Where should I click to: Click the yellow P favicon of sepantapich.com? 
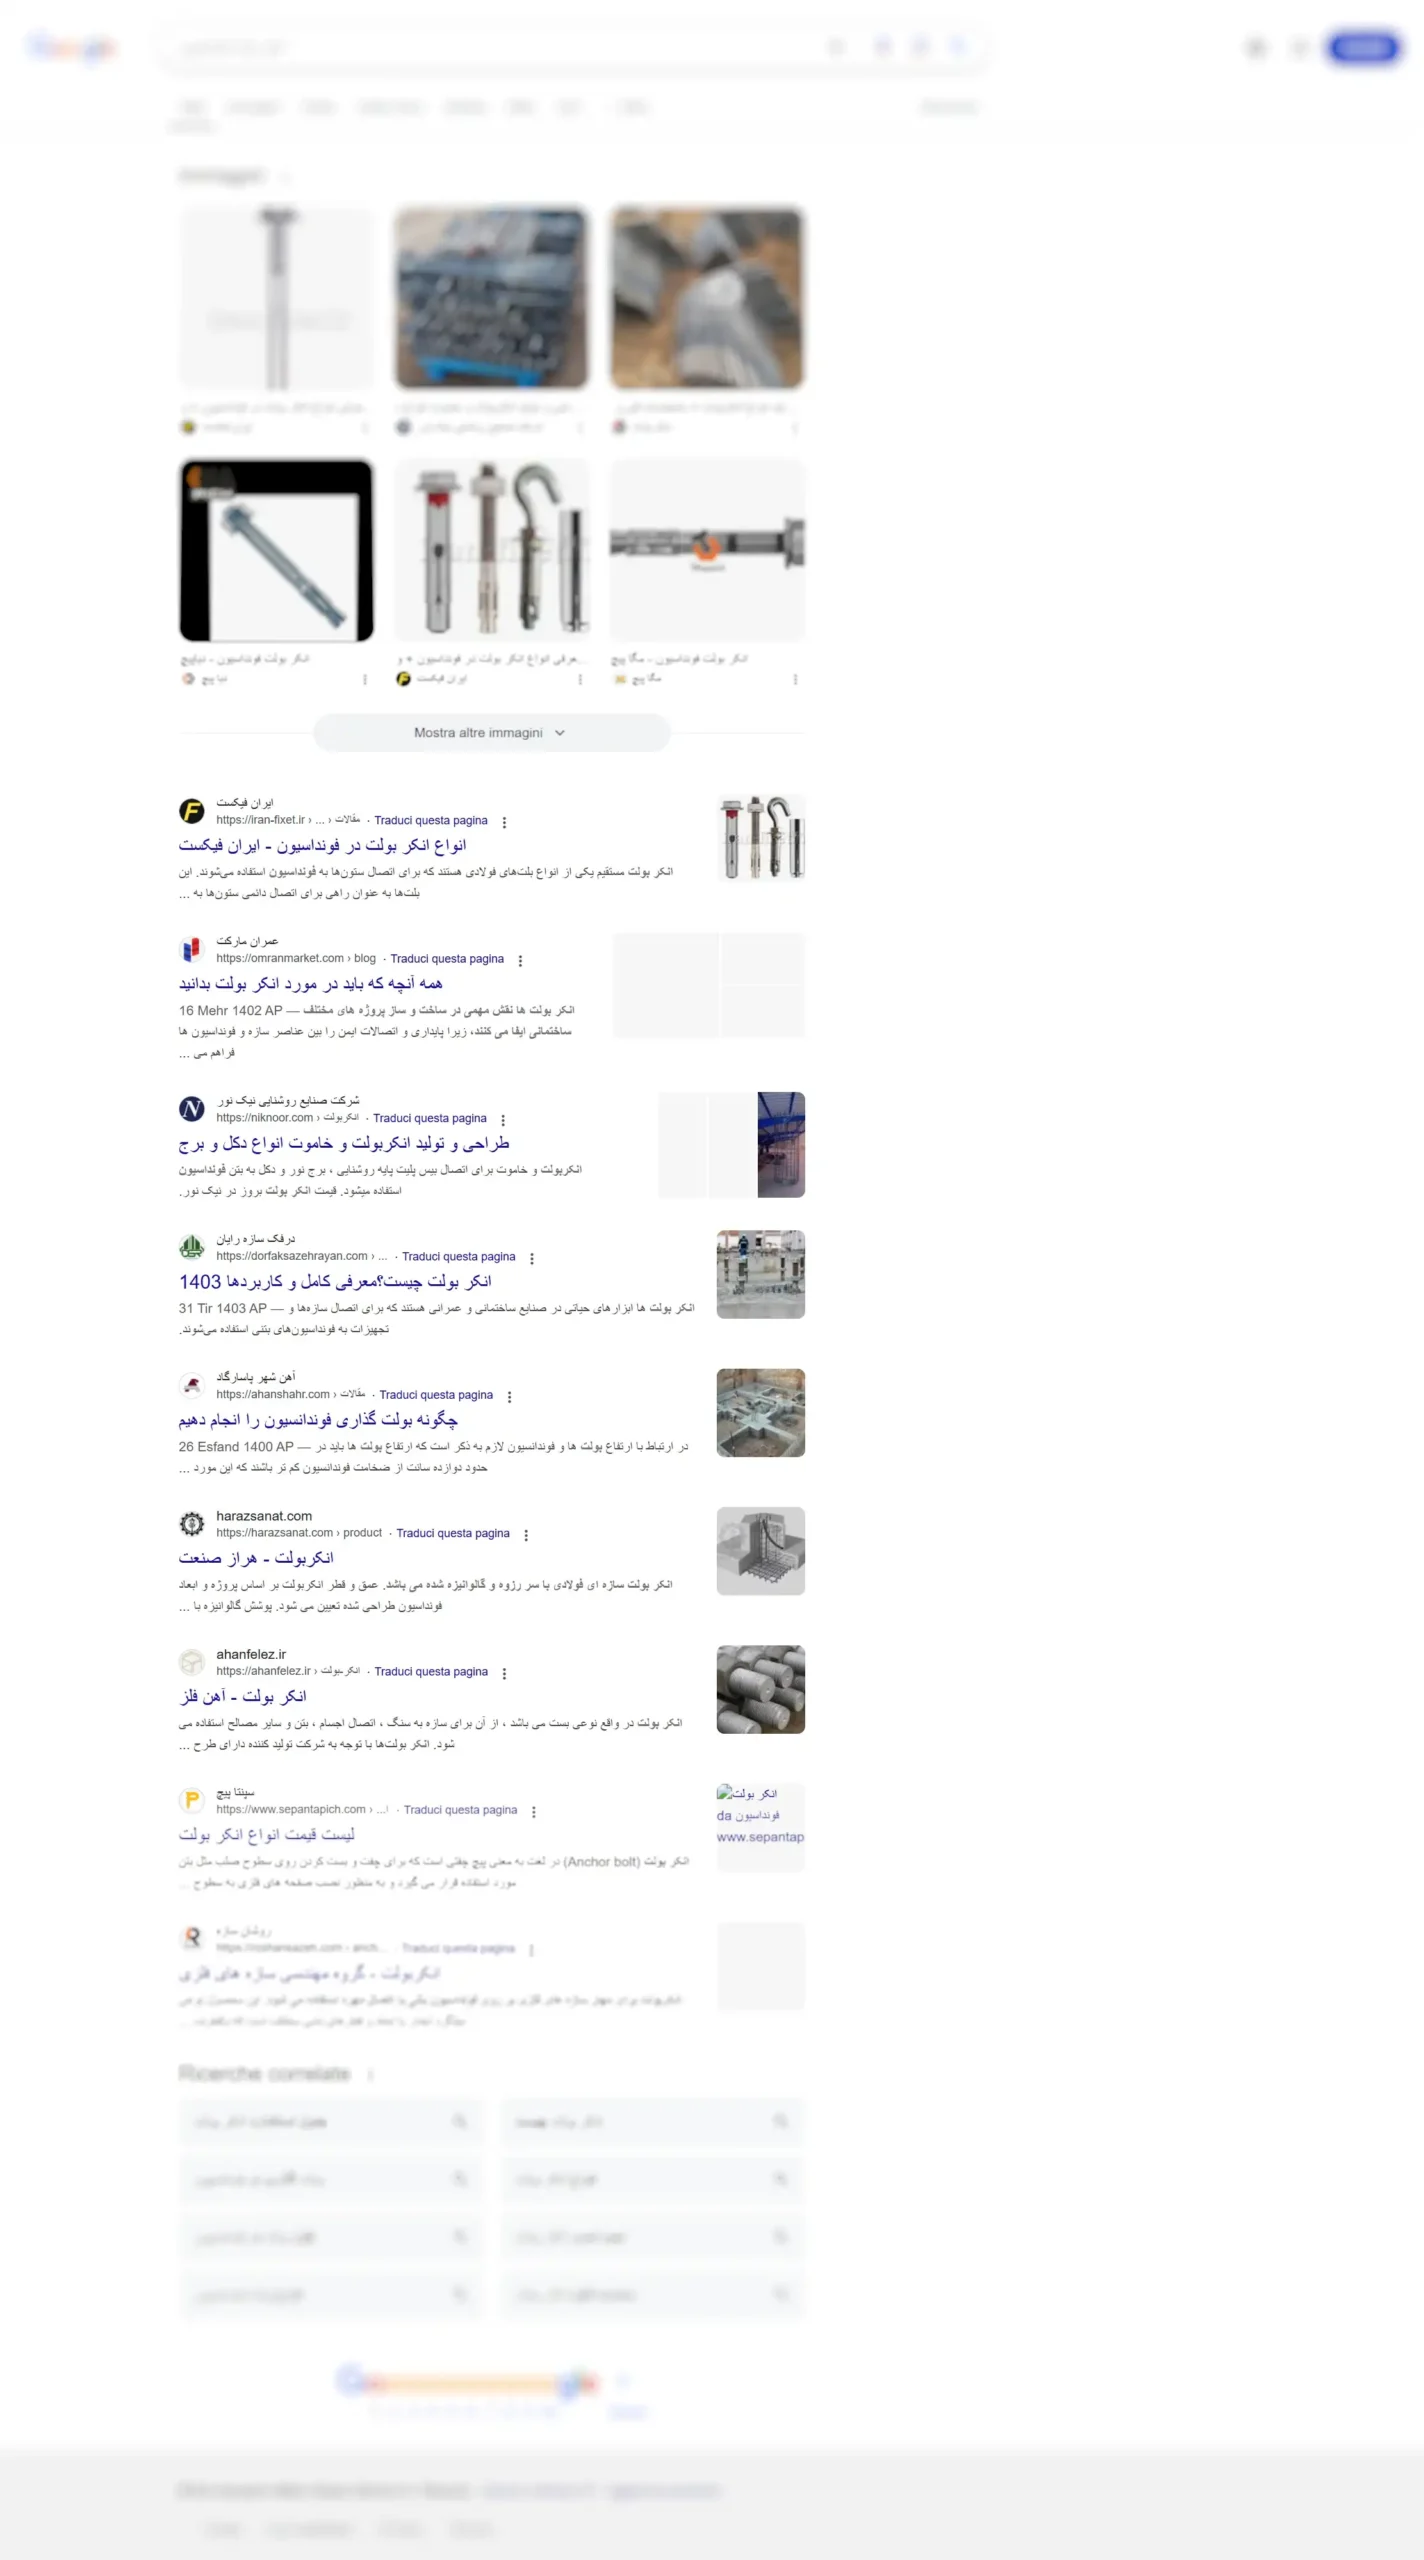click(x=192, y=1801)
